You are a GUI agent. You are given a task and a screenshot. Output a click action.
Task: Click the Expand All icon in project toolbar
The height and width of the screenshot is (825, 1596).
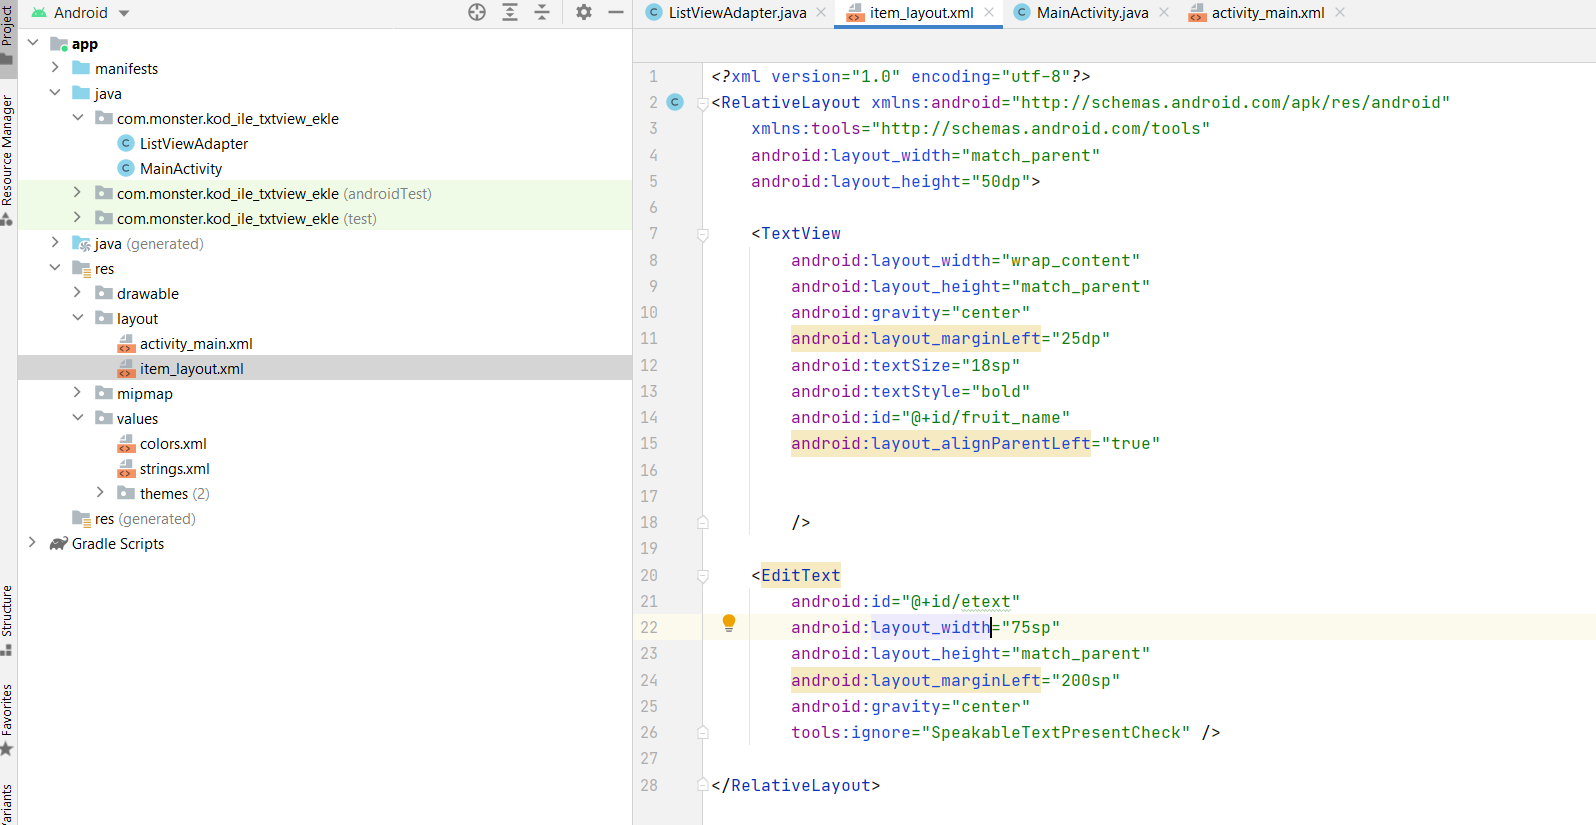click(510, 12)
